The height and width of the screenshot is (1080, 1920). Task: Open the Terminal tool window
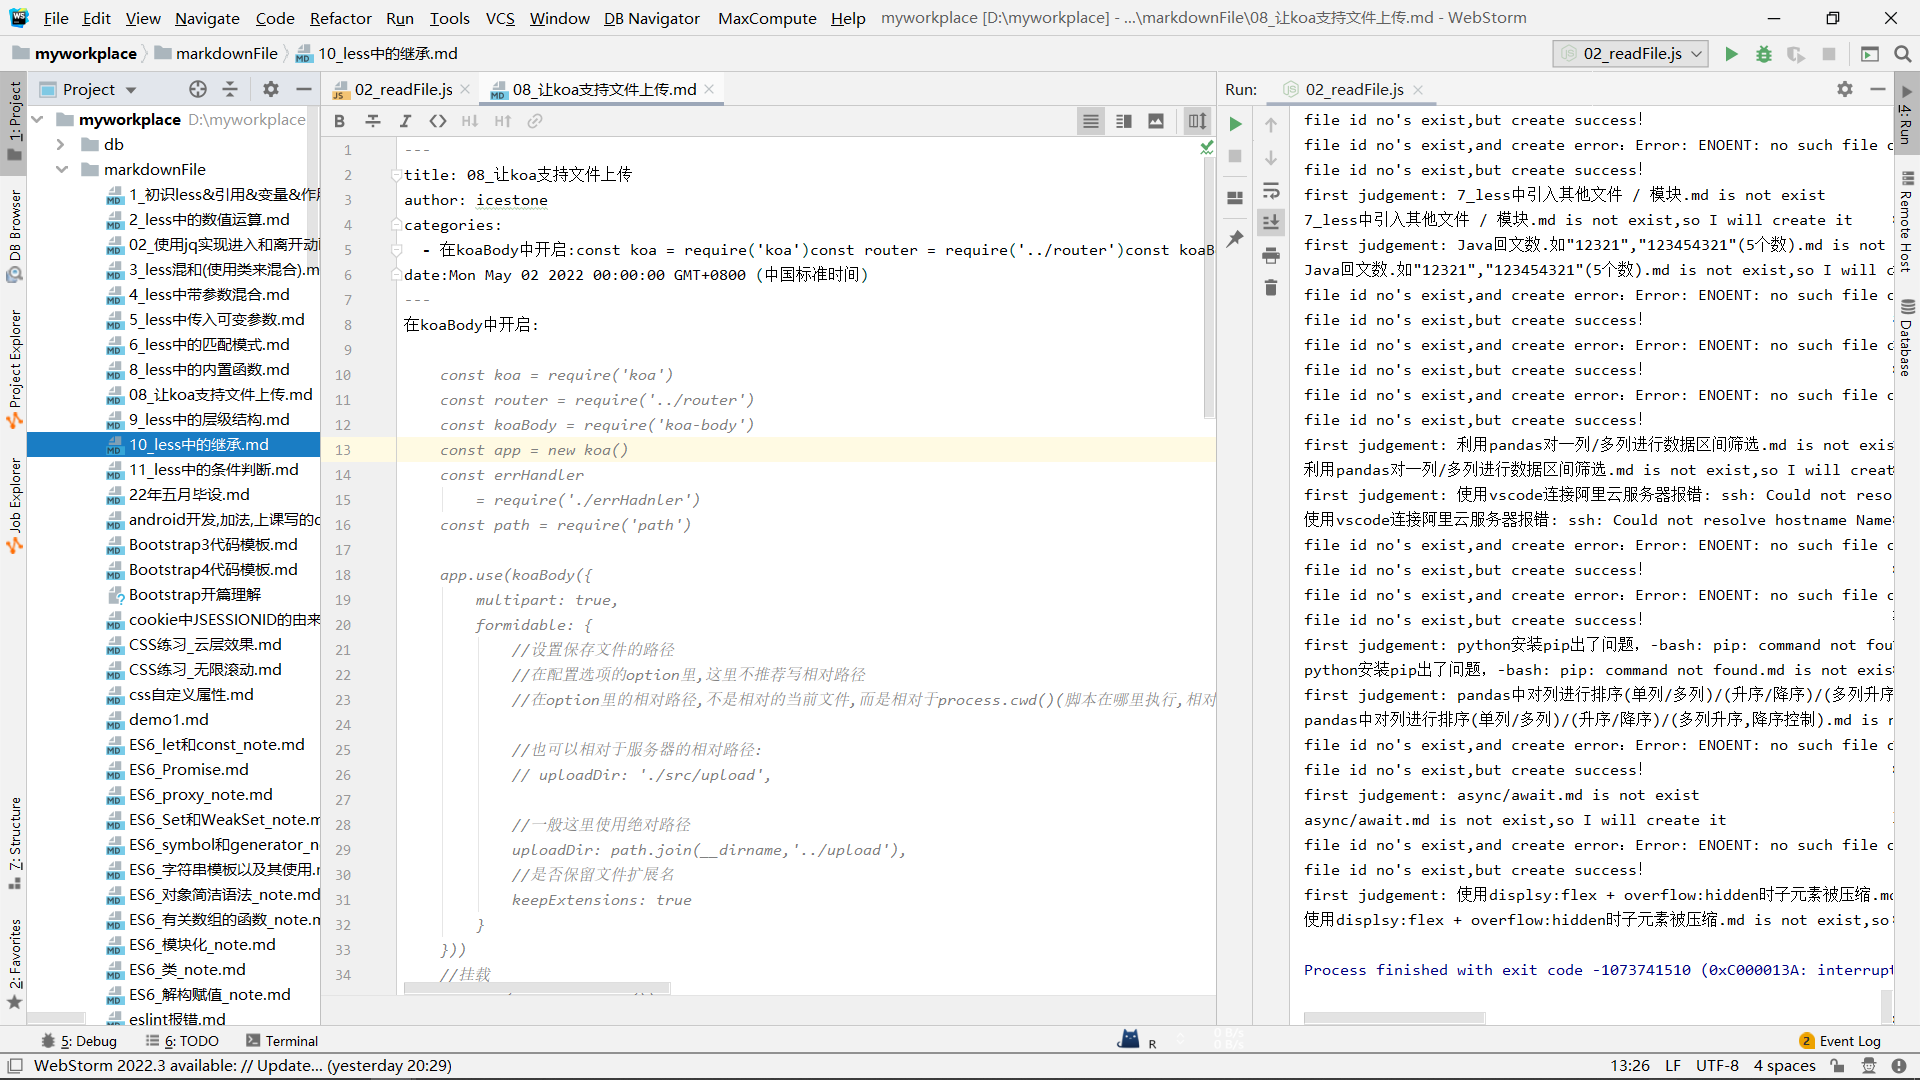(x=282, y=1041)
